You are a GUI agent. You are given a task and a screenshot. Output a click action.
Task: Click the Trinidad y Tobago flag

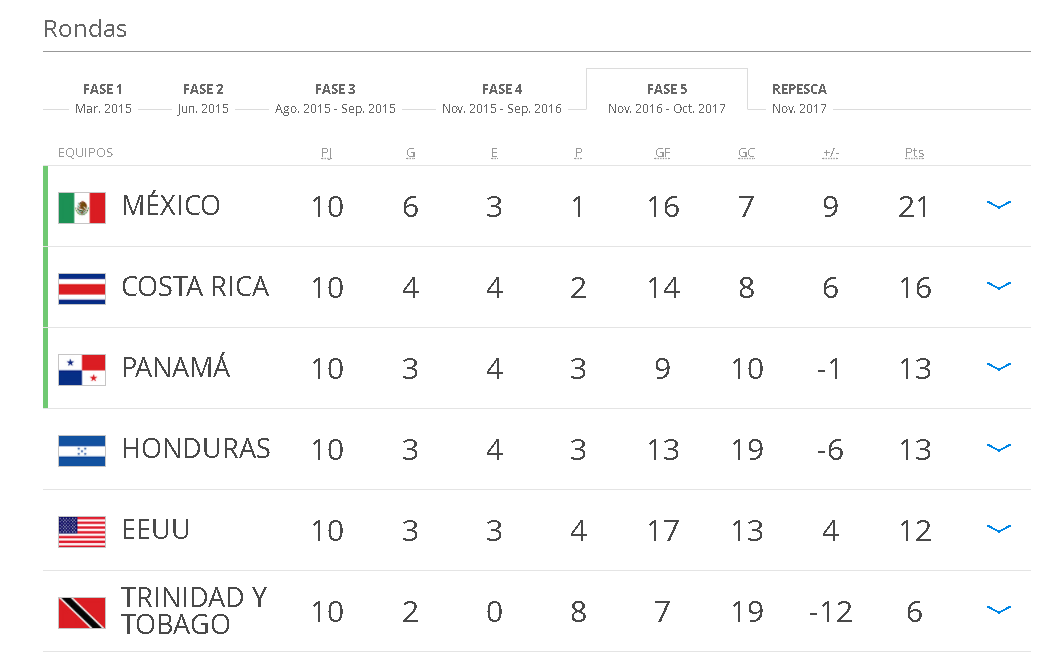82,612
